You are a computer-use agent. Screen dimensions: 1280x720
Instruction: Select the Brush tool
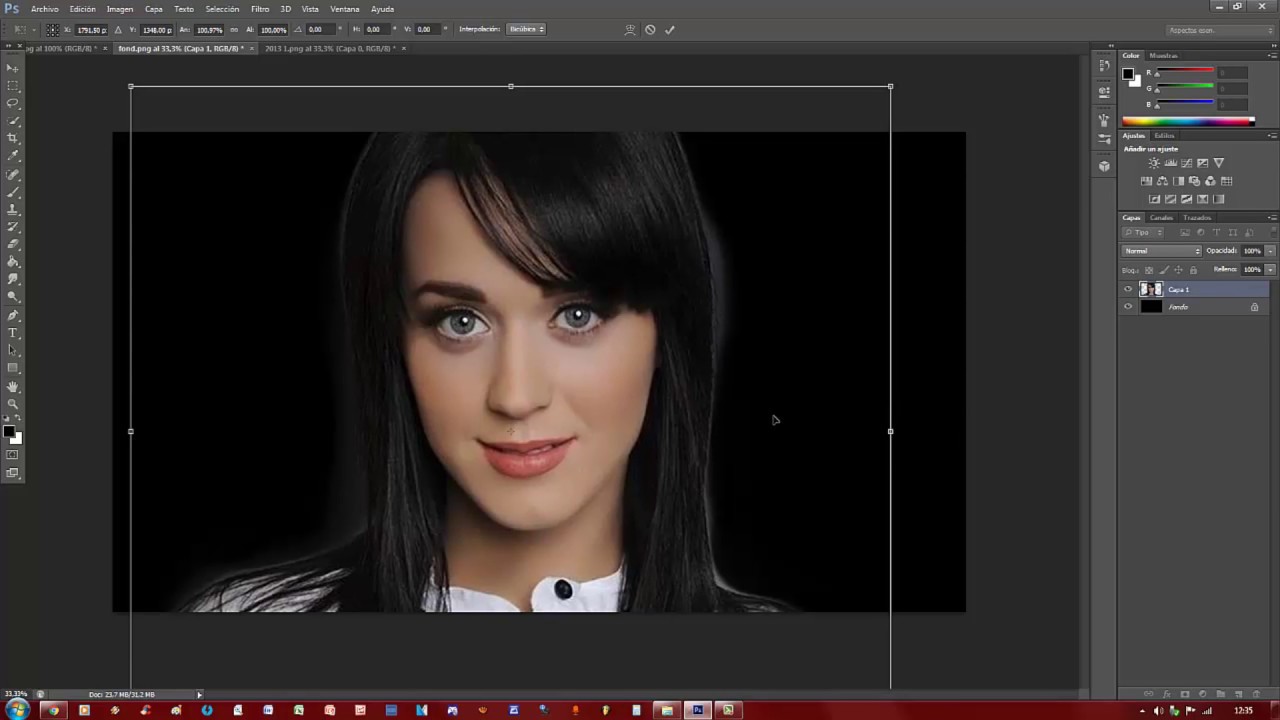click(13, 192)
